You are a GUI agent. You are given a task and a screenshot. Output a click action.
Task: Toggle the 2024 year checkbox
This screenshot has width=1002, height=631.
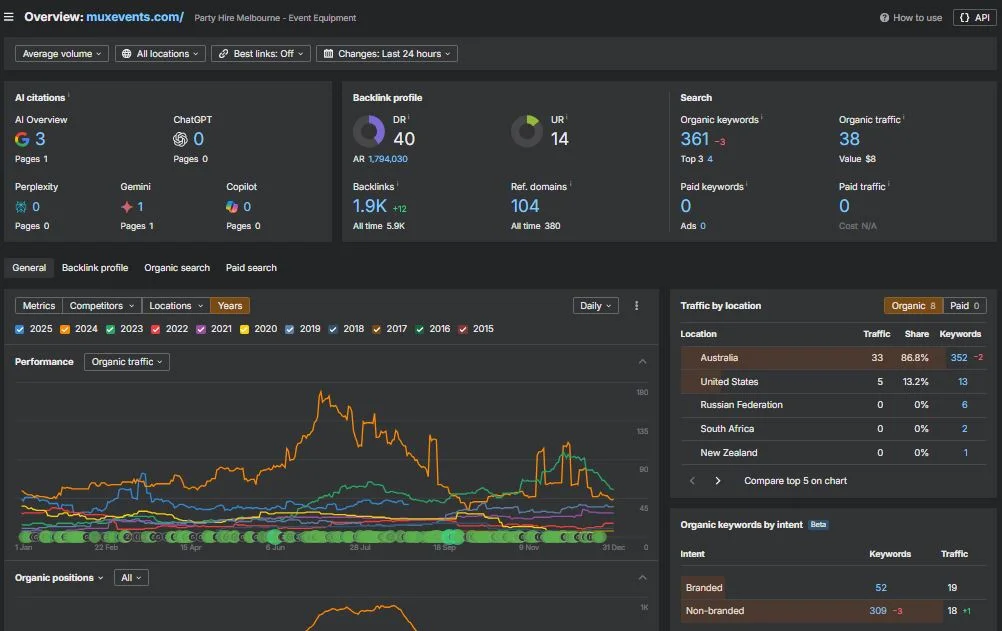[65, 329]
